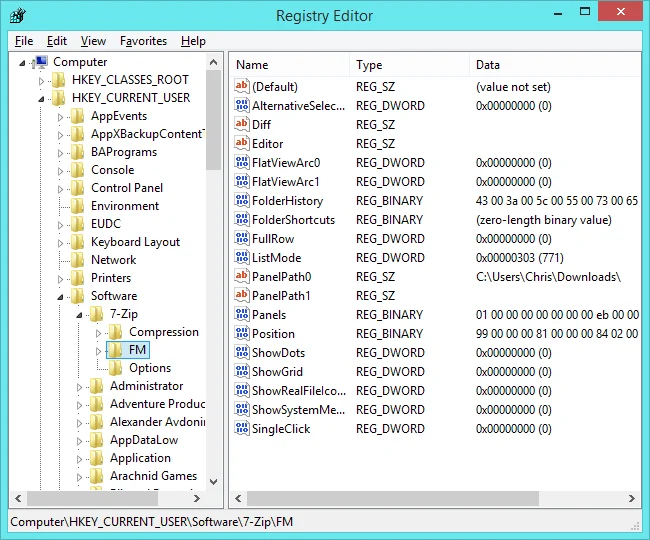Click the status bar registry path
Viewport: 650px width, 540px height.
click(152, 522)
